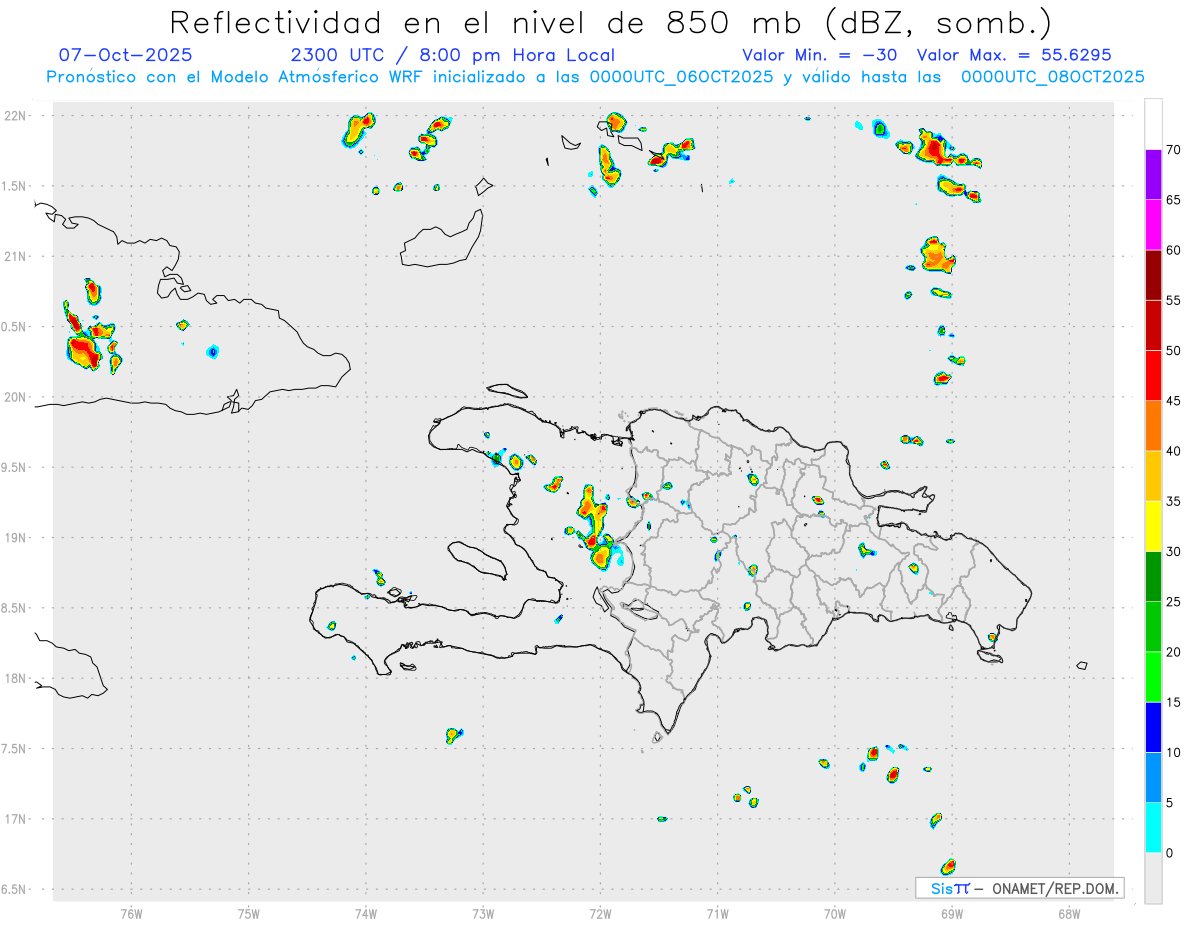Pick the purple 65-70 dBZ color band
This screenshot has height=927, width=1200.
point(1153,174)
